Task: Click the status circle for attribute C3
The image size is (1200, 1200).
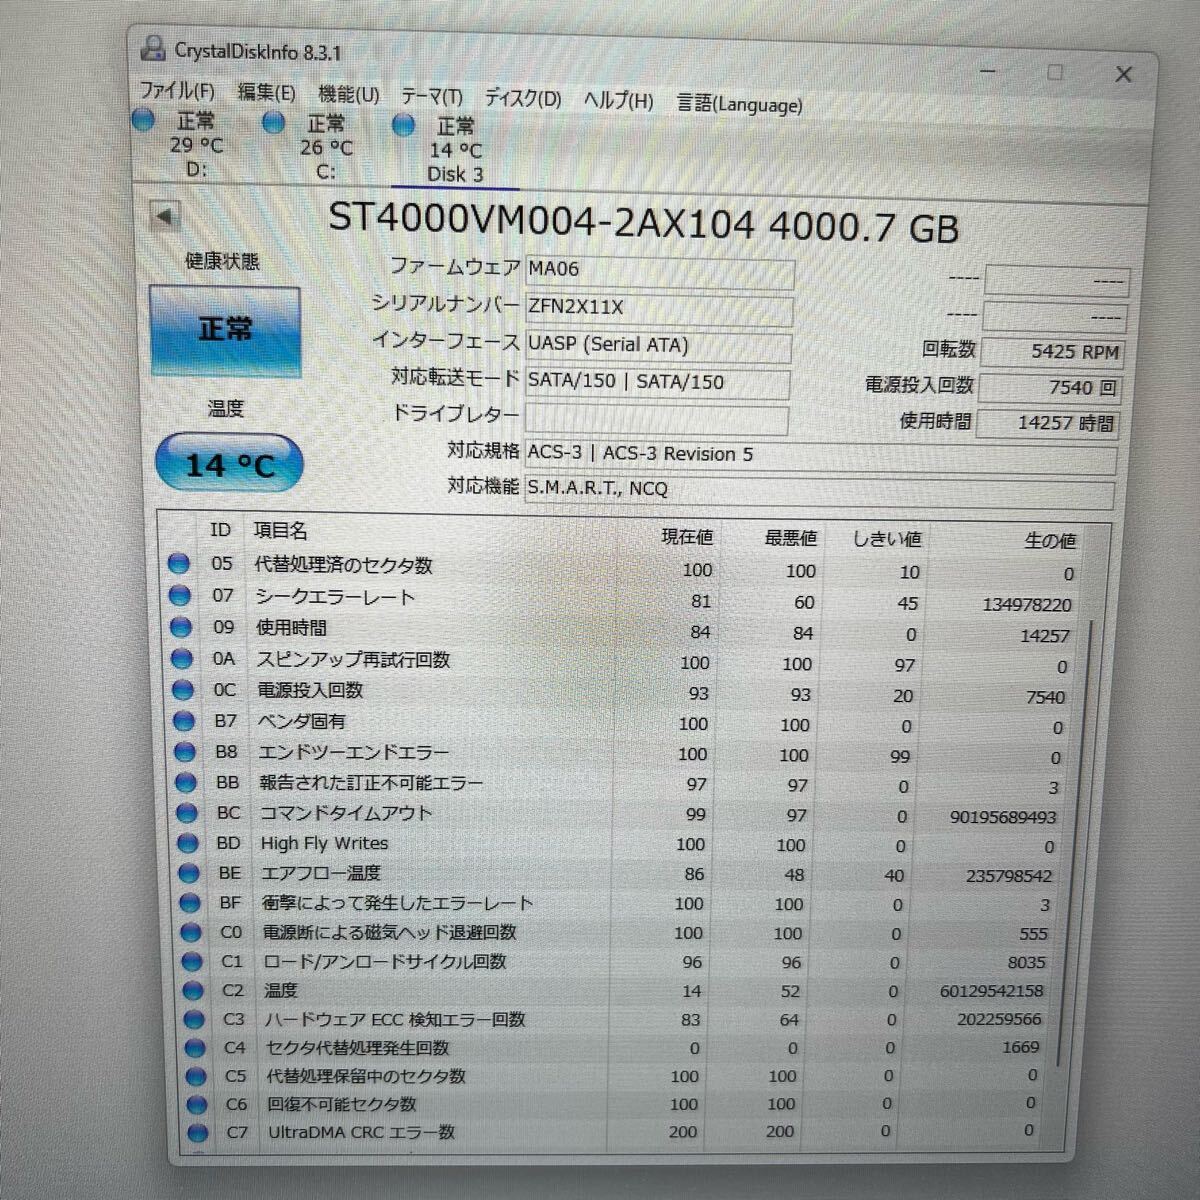Action: (194, 1020)
